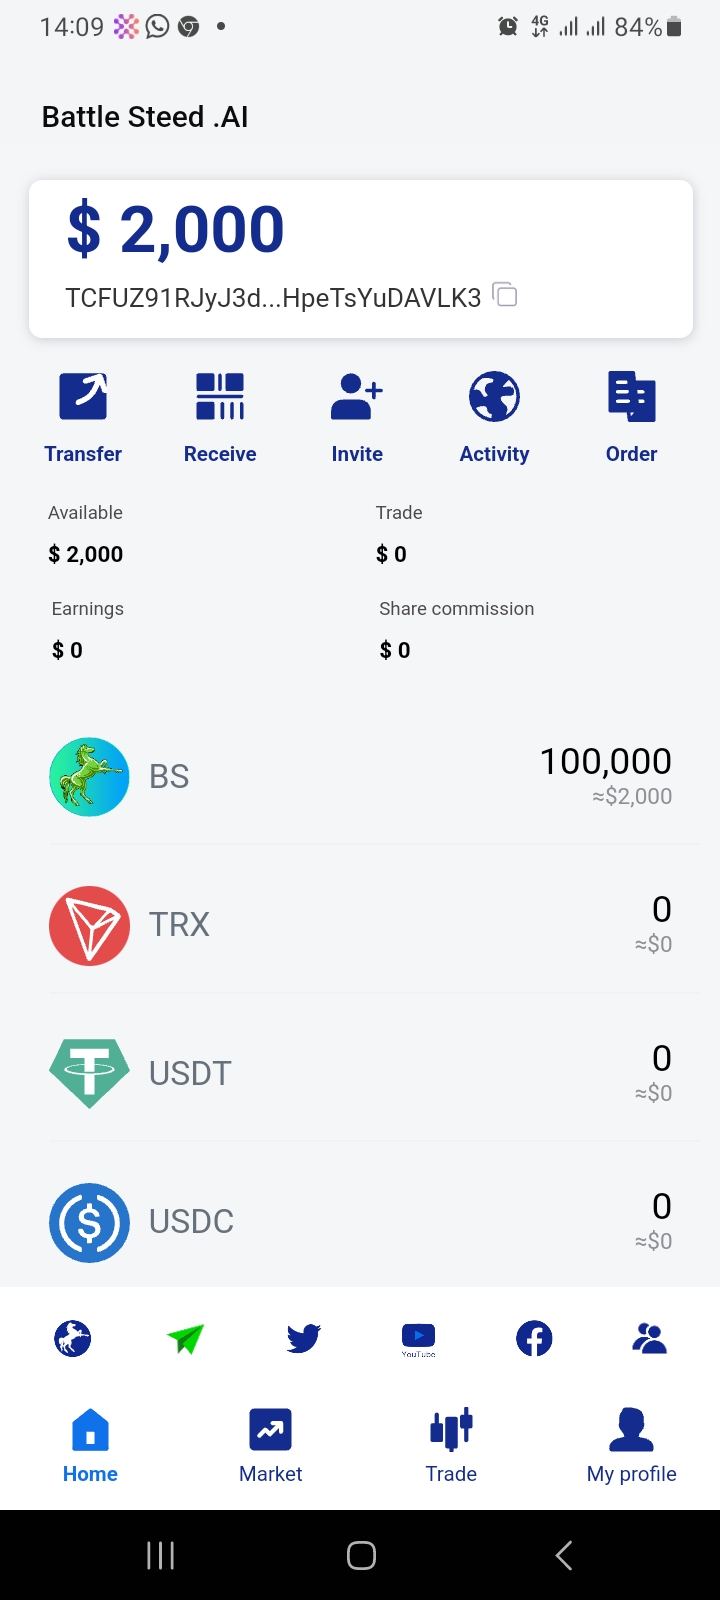Tap the horse logo social icon
Screen dimensions: 720x1600
point(72,1338)
